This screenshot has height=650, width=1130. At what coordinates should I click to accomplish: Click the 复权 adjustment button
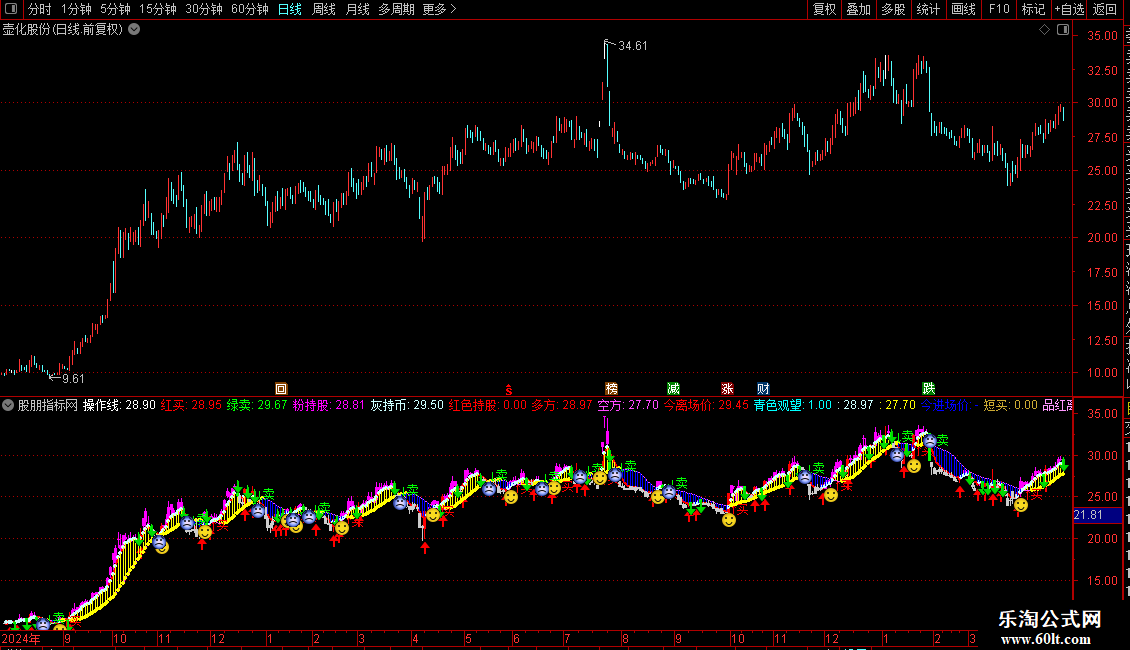point(824,9)
